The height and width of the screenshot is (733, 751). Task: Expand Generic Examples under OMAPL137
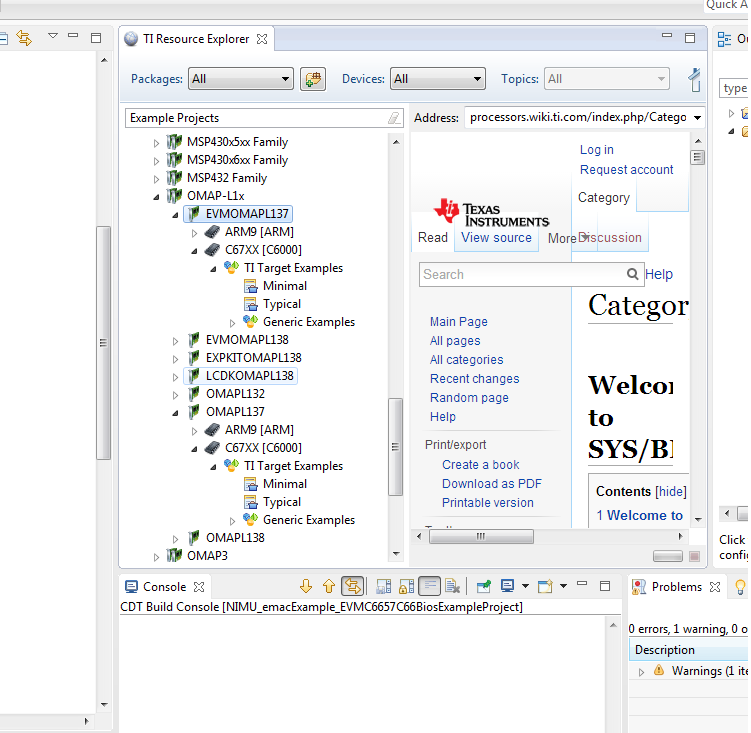232,521
